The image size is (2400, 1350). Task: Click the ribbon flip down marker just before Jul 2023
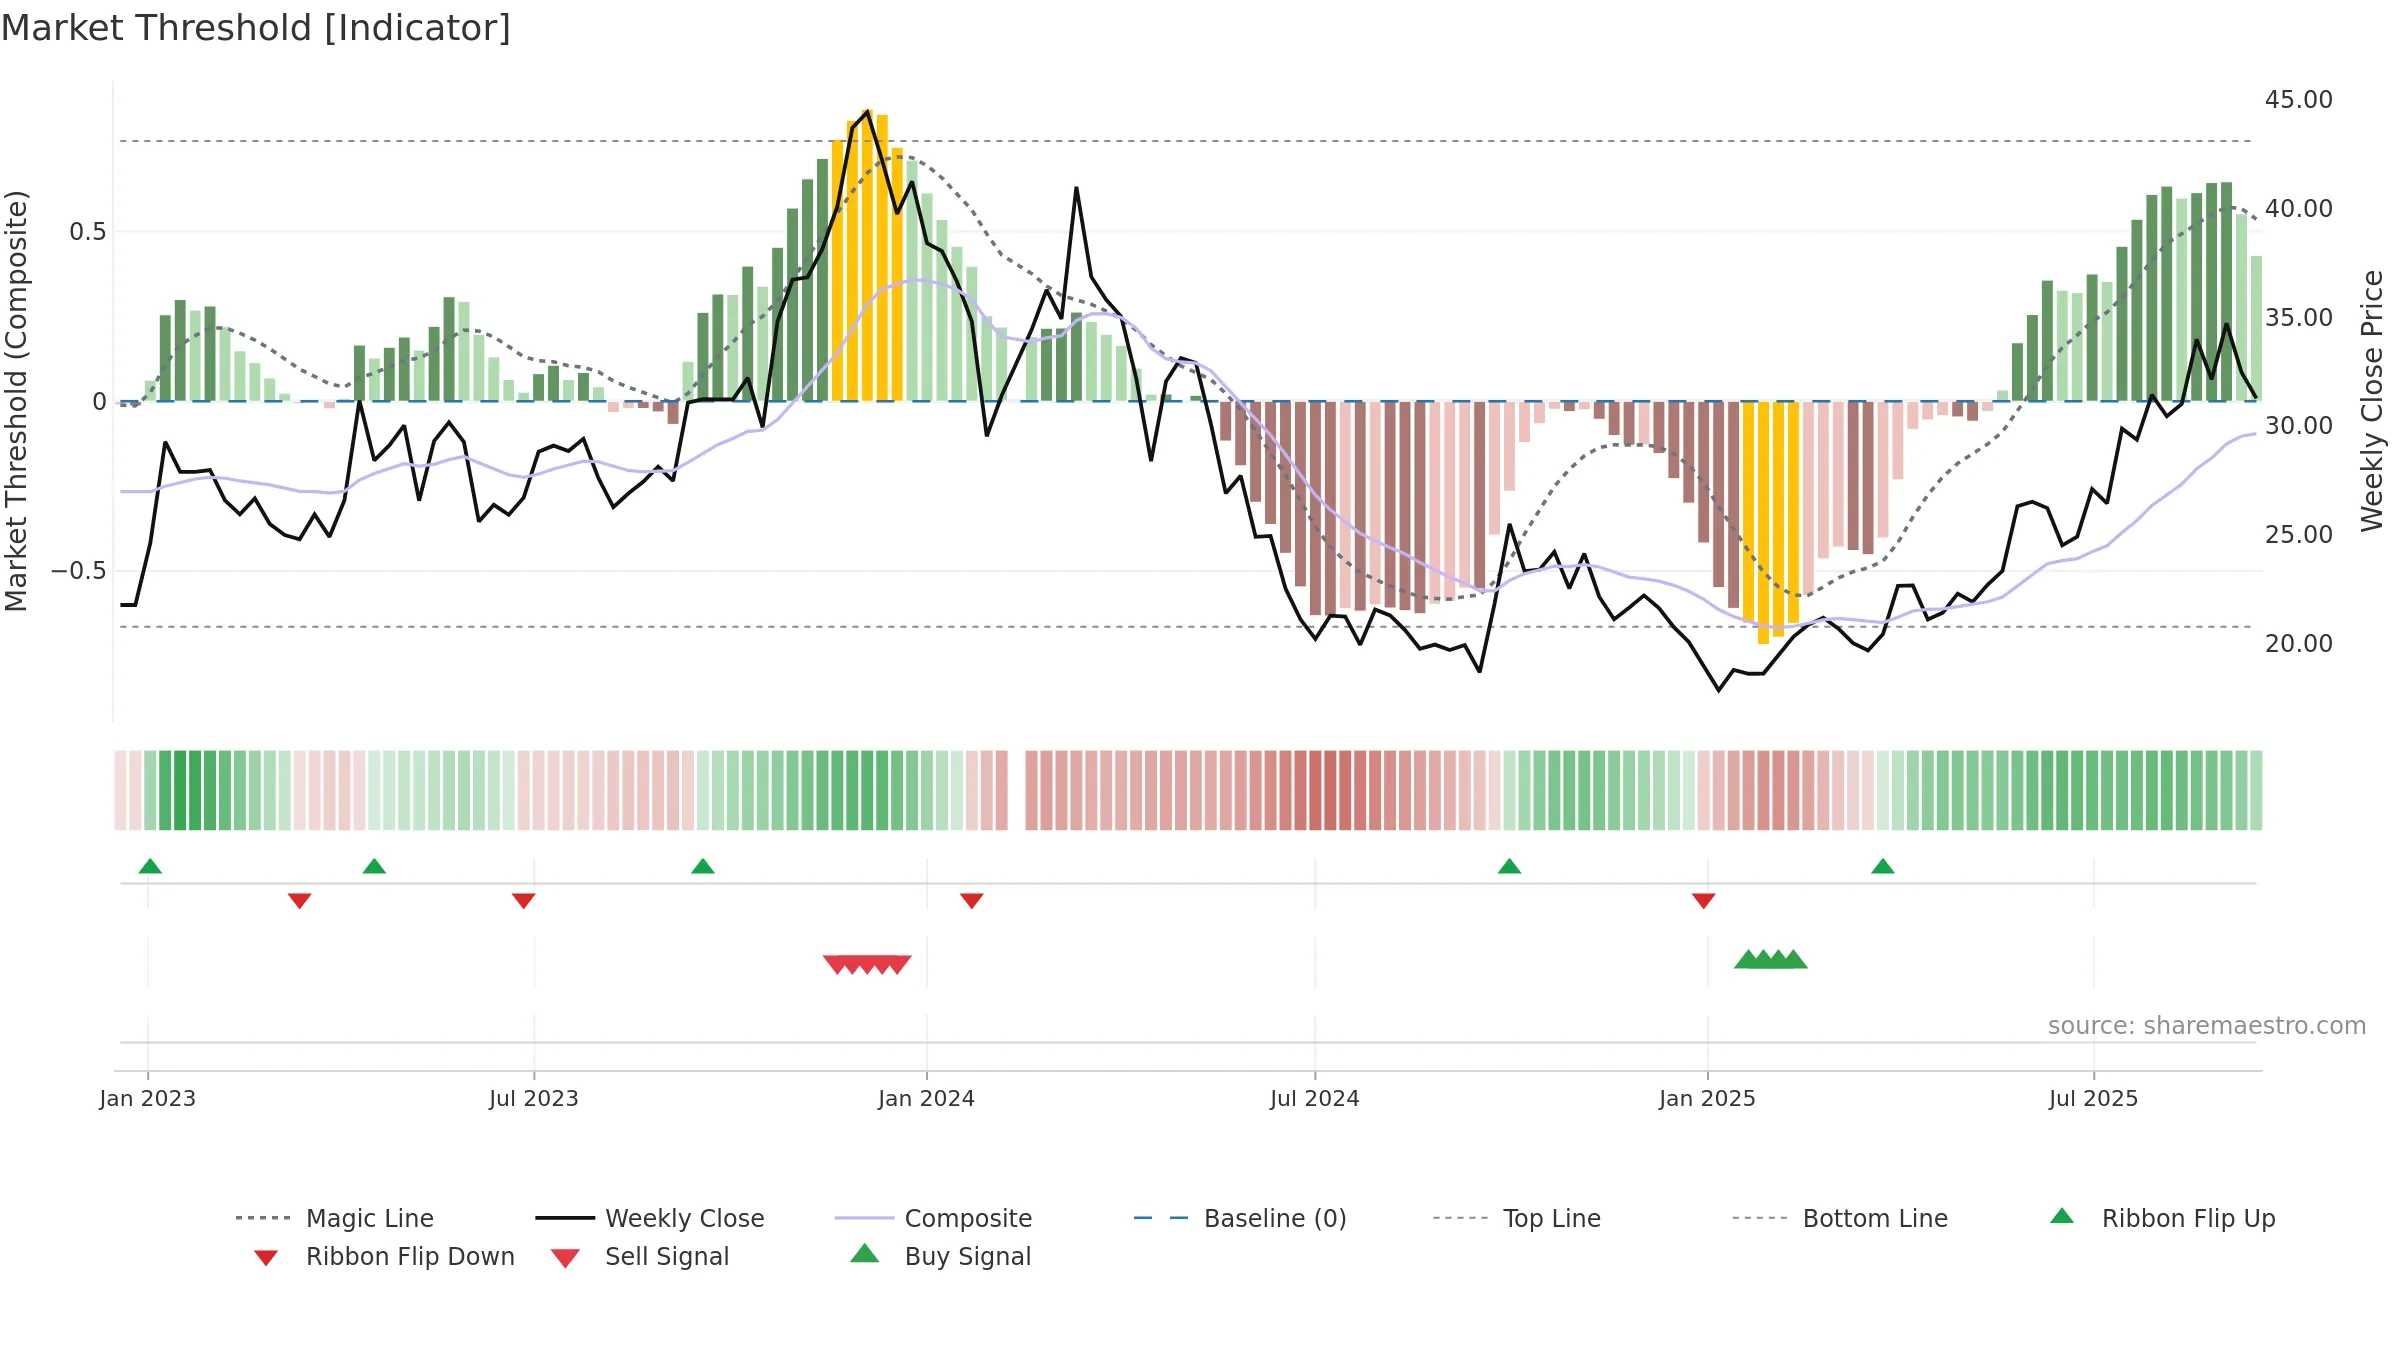pos(524,901)
